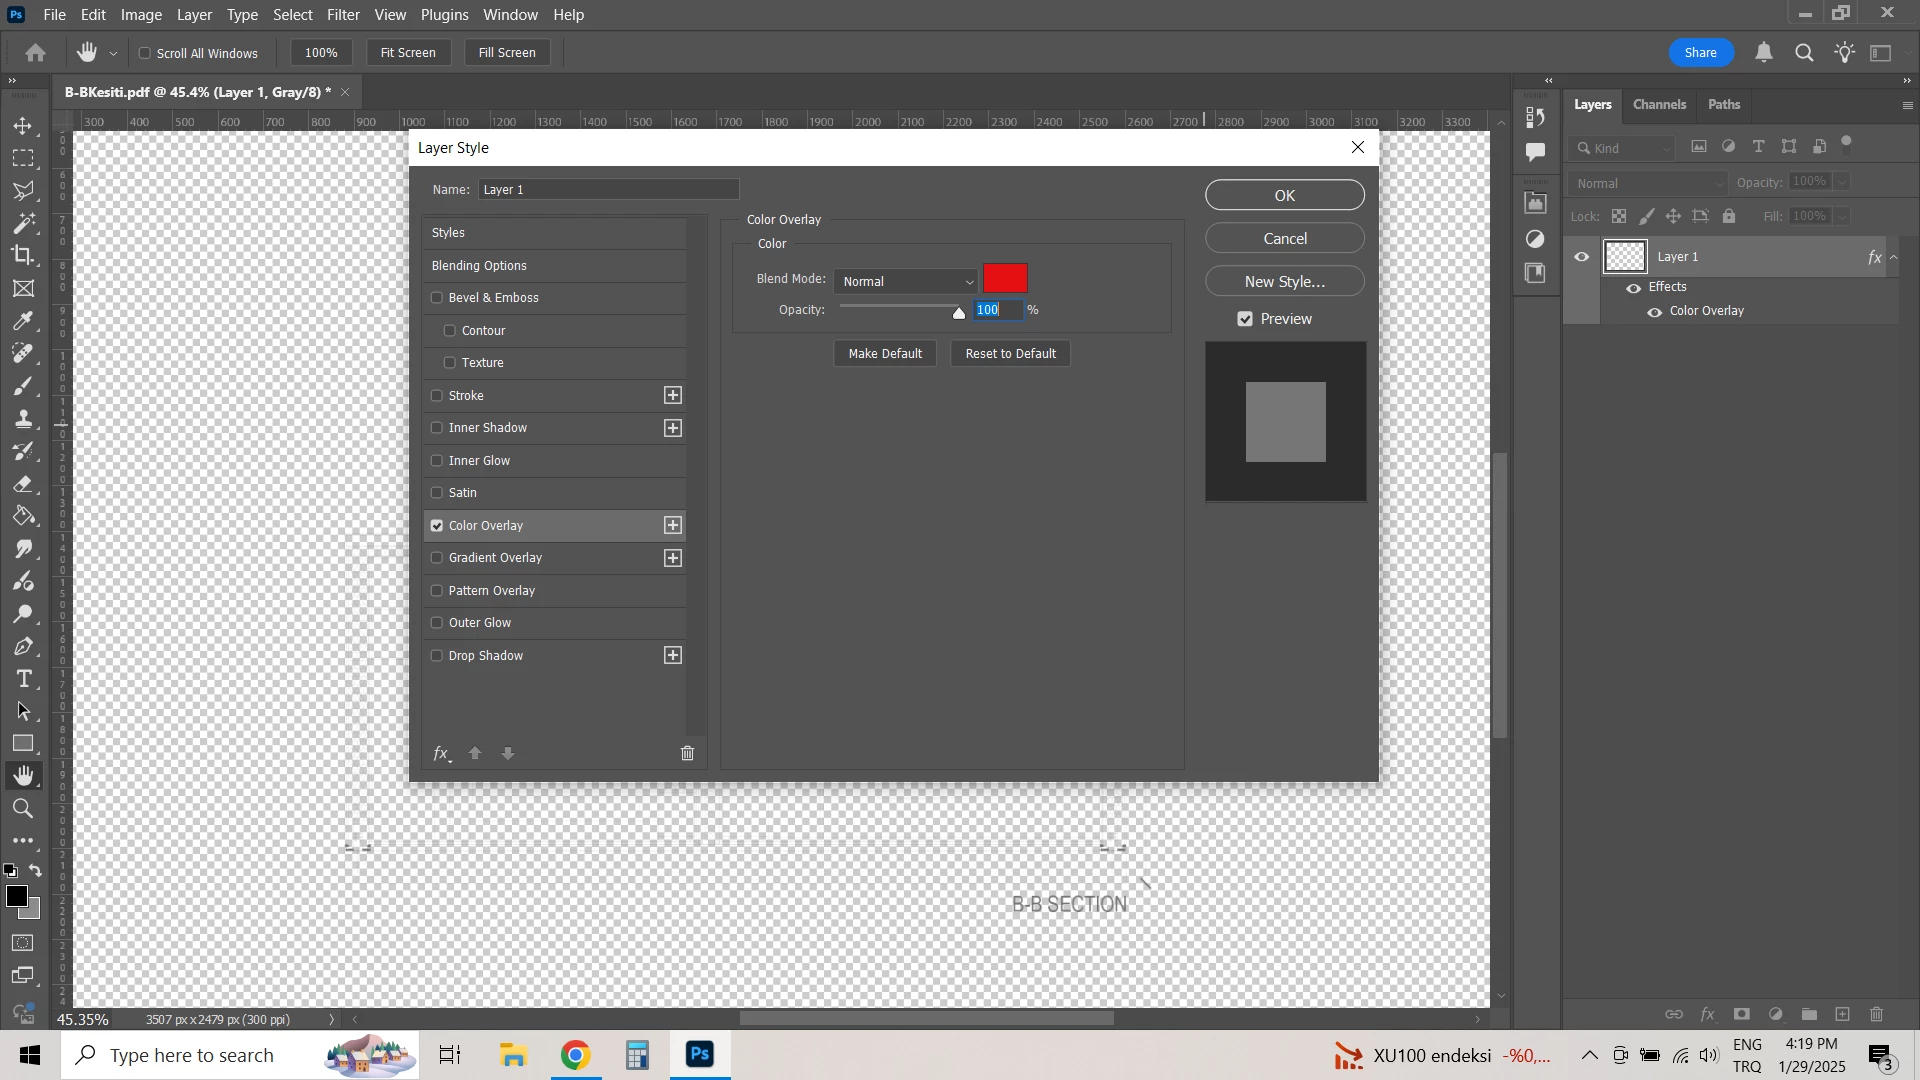Enable the Drop Shadow checkbox
1920x1080 pixels.
pyautogui.click(x=437, y=656)
